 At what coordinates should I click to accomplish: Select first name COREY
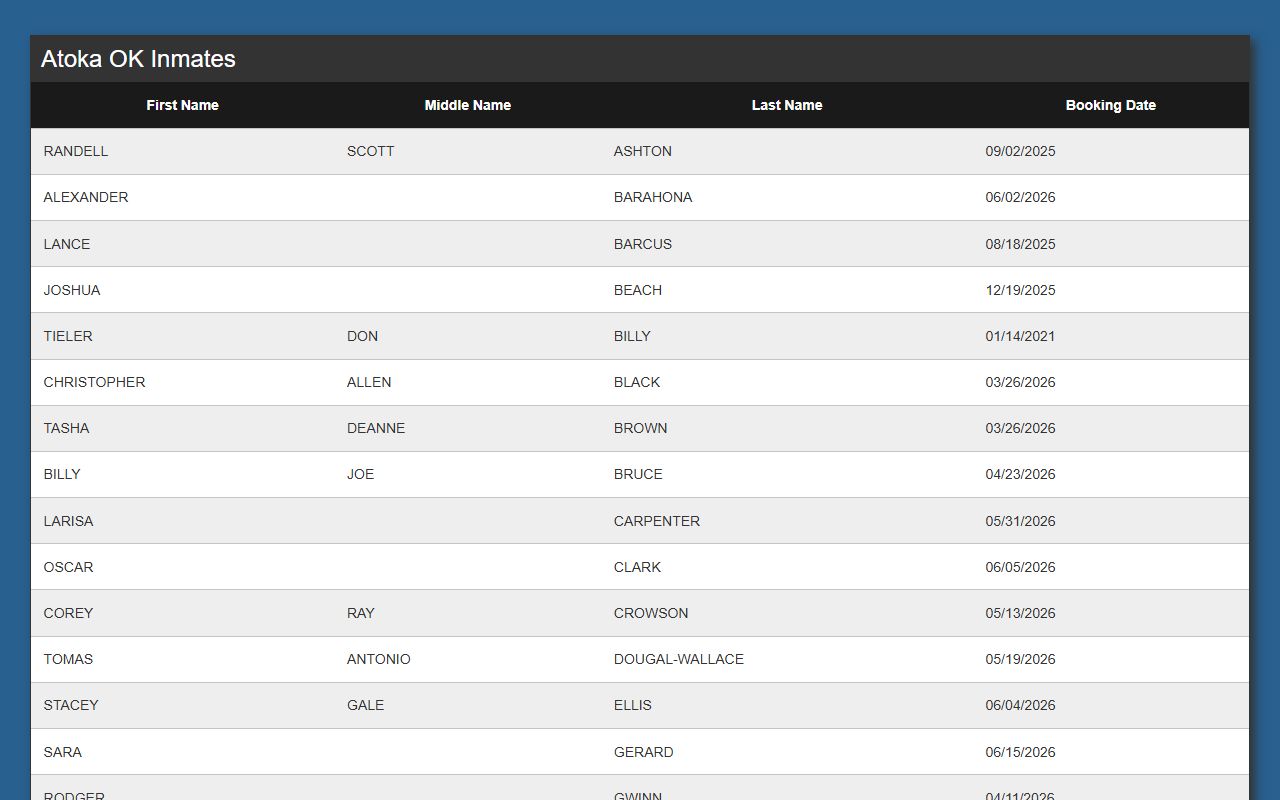68,613
